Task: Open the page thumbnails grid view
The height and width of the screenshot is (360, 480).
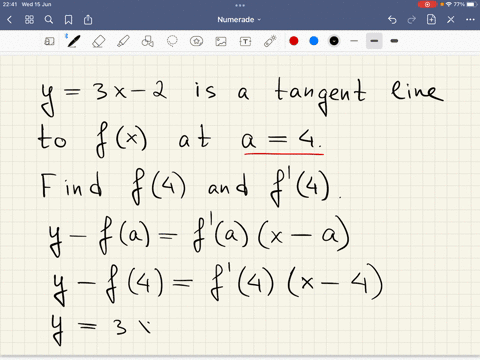Action: 29,20
